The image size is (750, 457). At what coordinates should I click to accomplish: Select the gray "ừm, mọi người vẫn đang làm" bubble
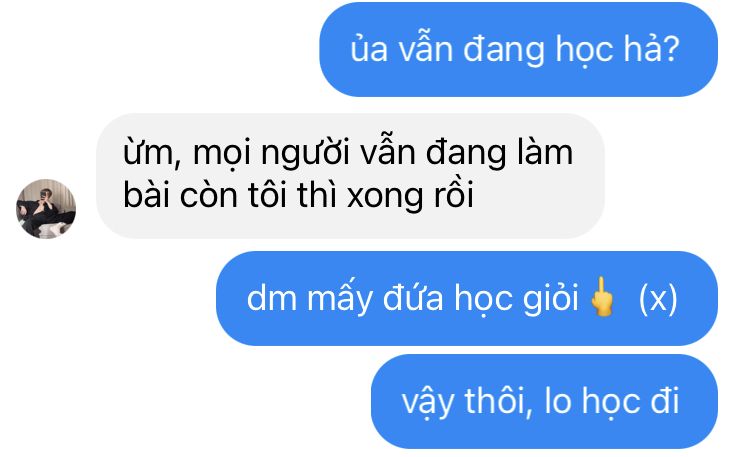[x=350, y=176]
